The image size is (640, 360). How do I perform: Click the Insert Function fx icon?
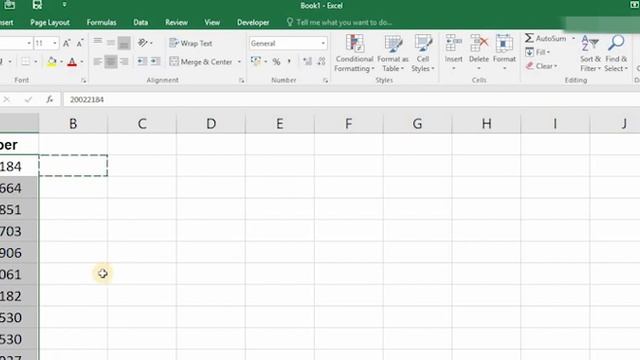49,99
